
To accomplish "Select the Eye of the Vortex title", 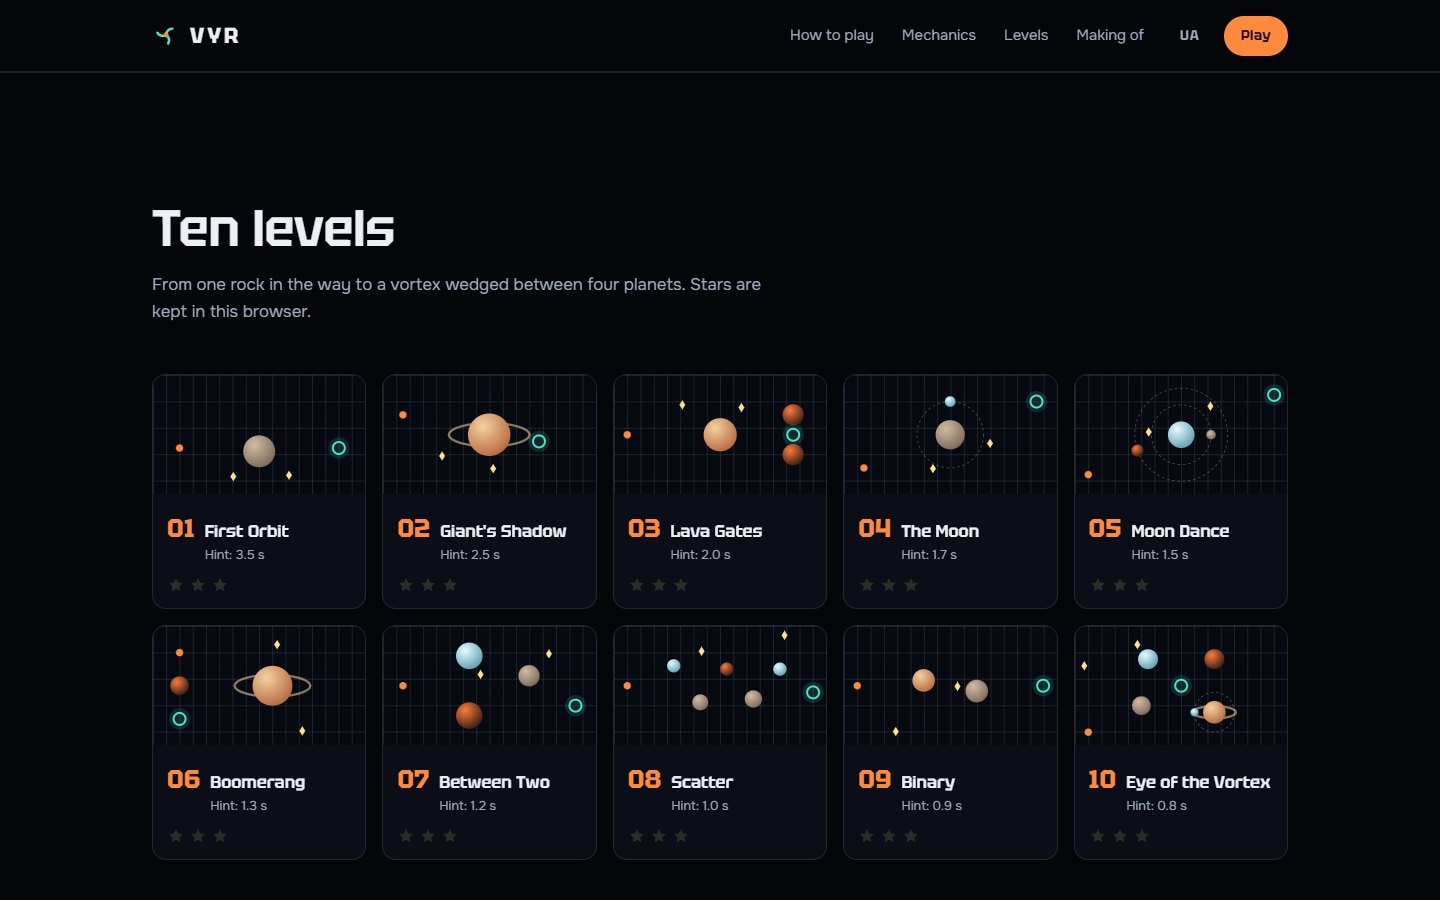I will 1198,782.
